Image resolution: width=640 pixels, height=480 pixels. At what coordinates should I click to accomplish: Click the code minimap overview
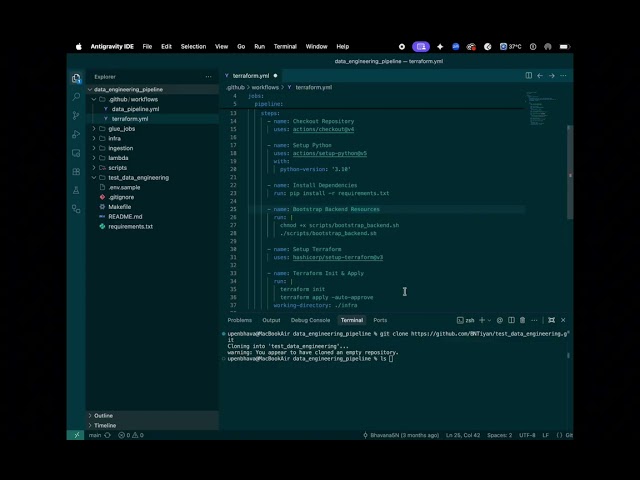click(x=543, y=108)
